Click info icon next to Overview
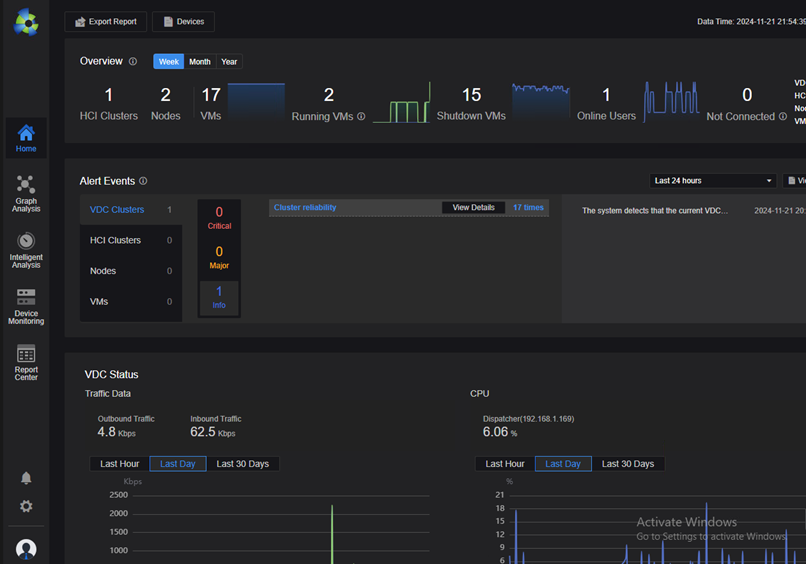 [133, 62]
